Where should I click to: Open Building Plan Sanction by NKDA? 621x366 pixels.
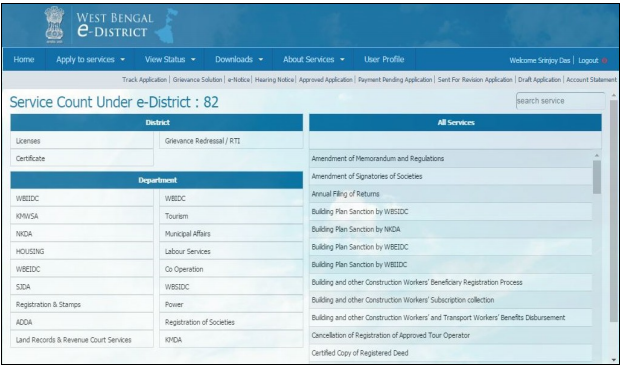[x=451, y=229]
